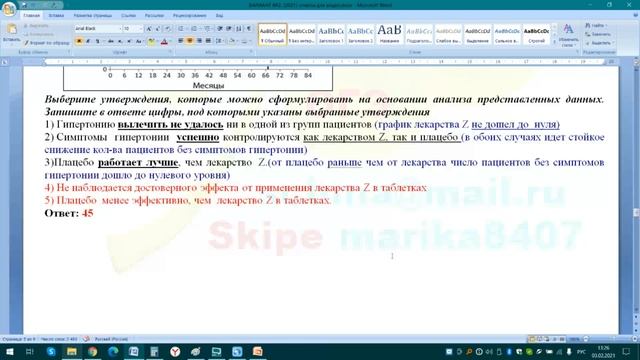This screenshot has width=640, height=360.
Task: Click Find (Найти) in Editing group
Action: tap(597, 26)
